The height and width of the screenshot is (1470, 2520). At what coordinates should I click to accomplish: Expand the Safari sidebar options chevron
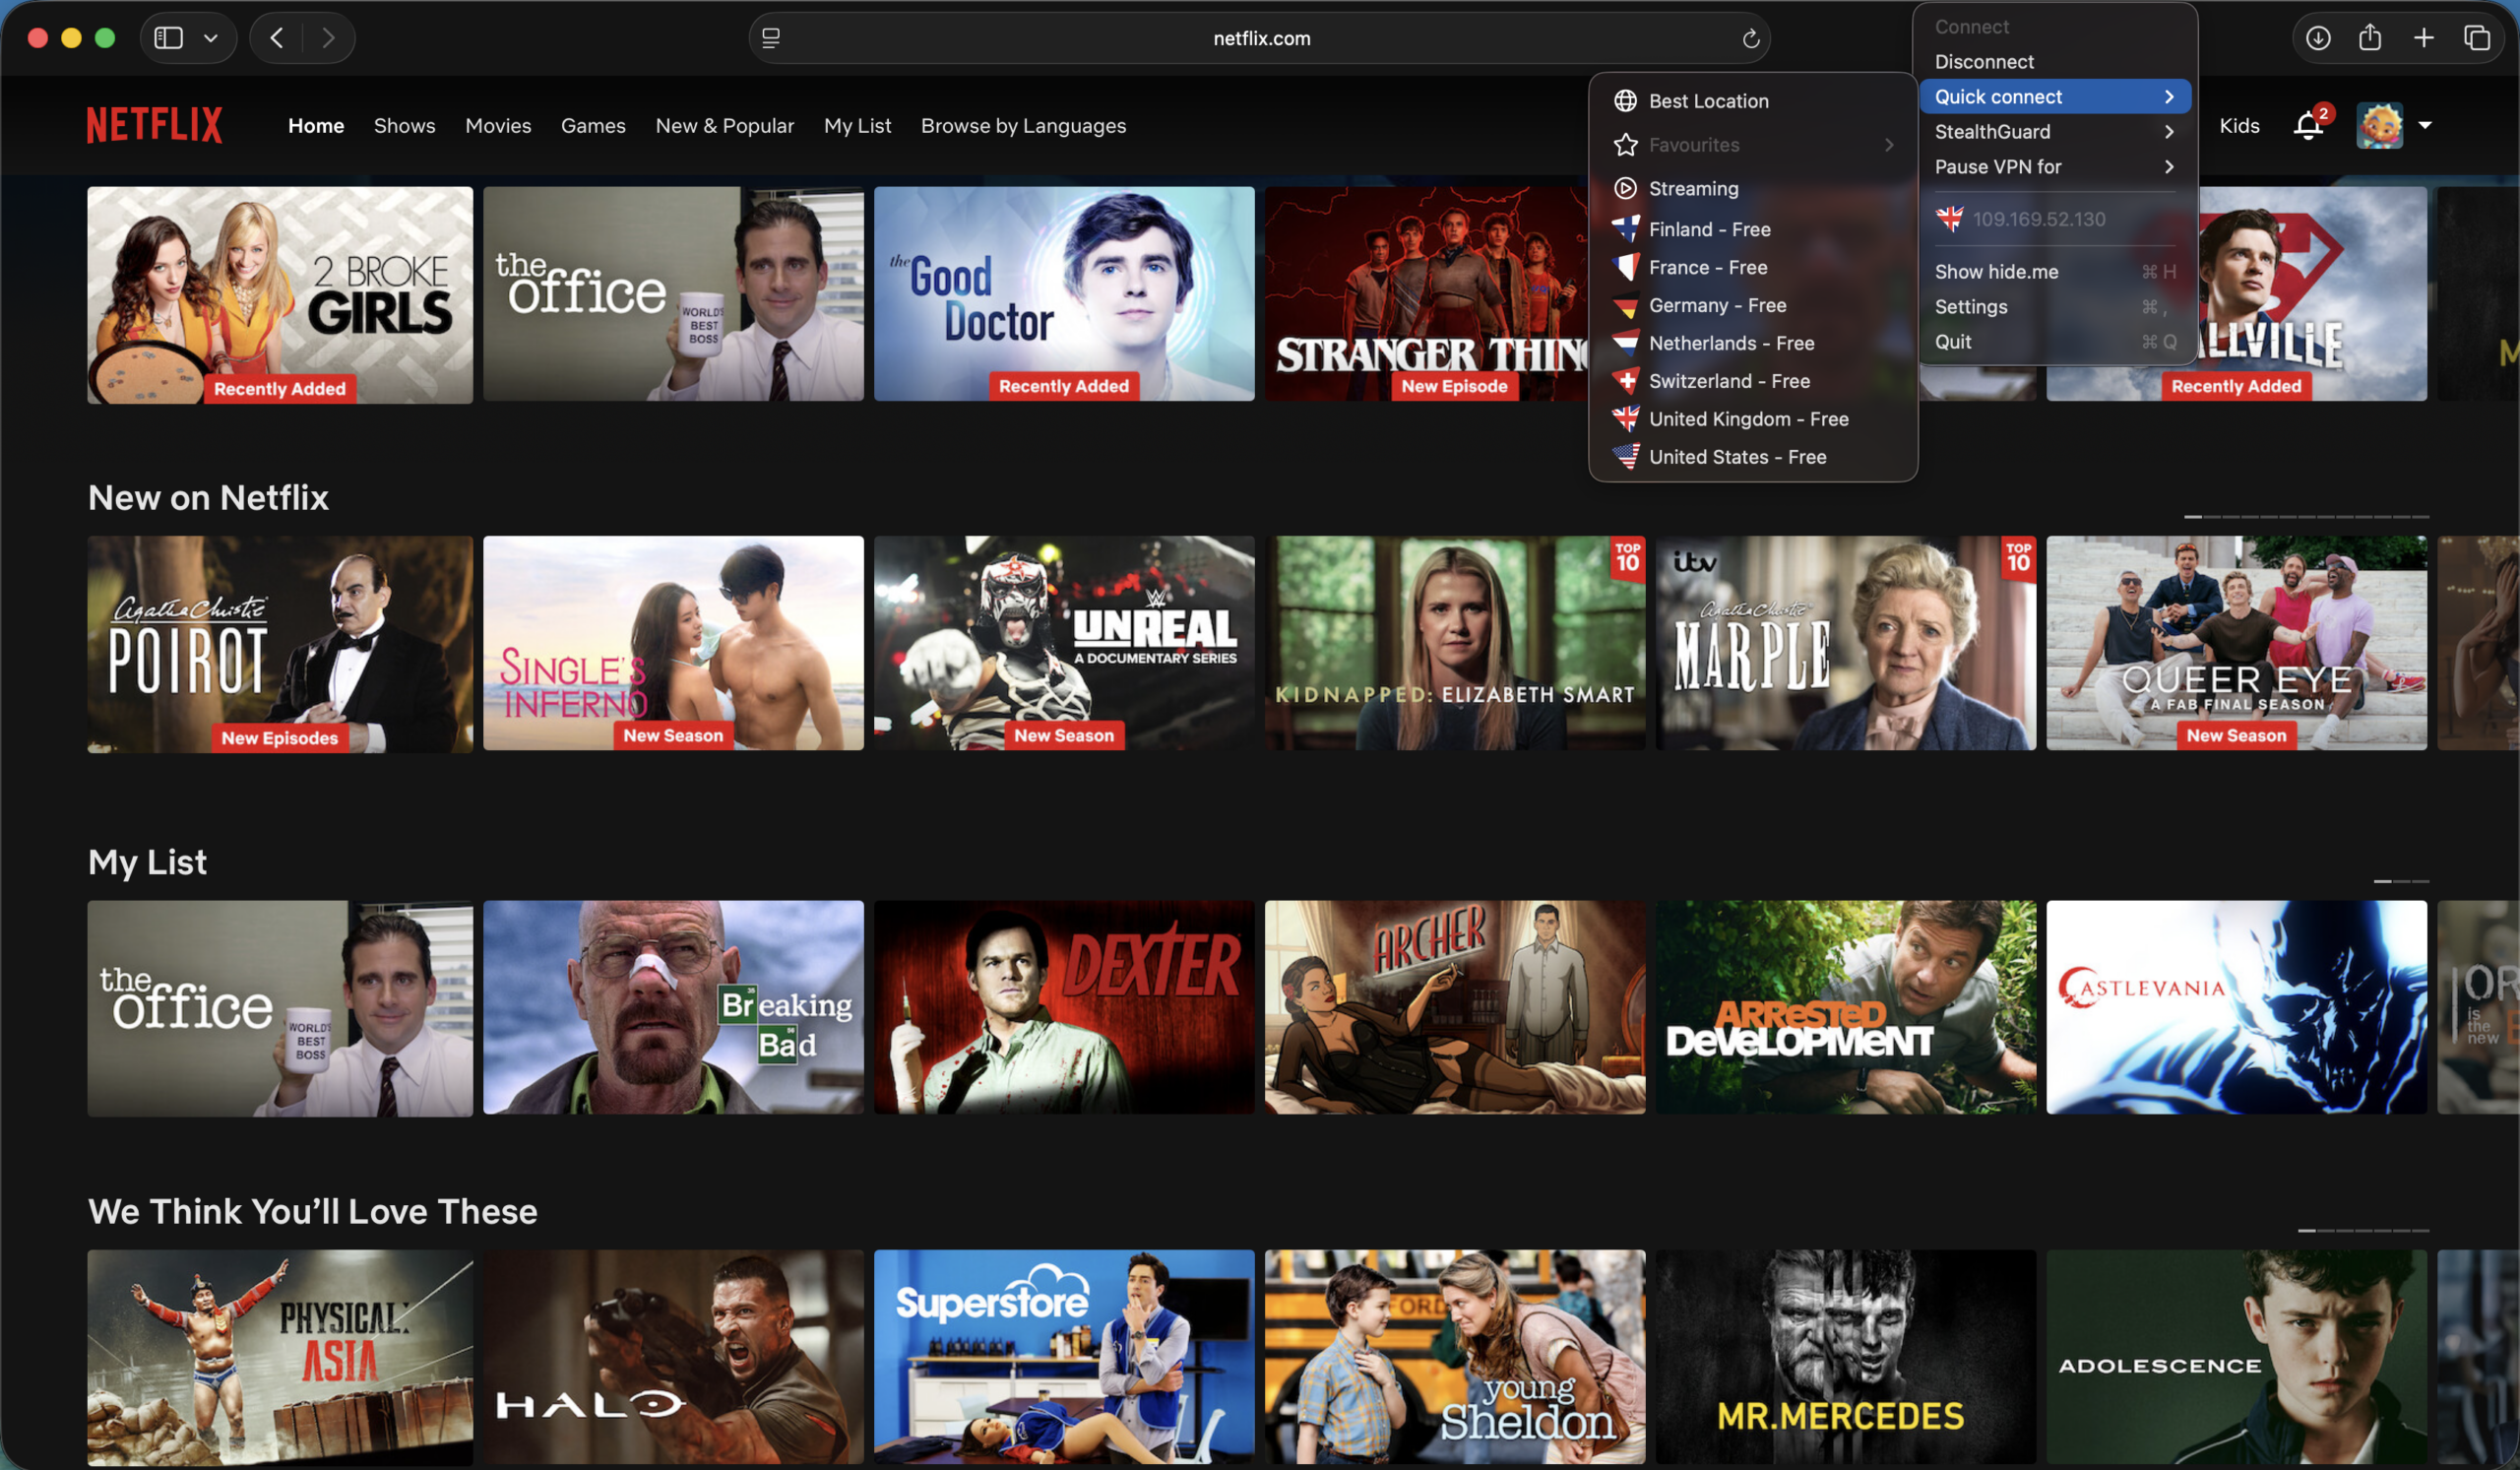click(x=210, y=38)
